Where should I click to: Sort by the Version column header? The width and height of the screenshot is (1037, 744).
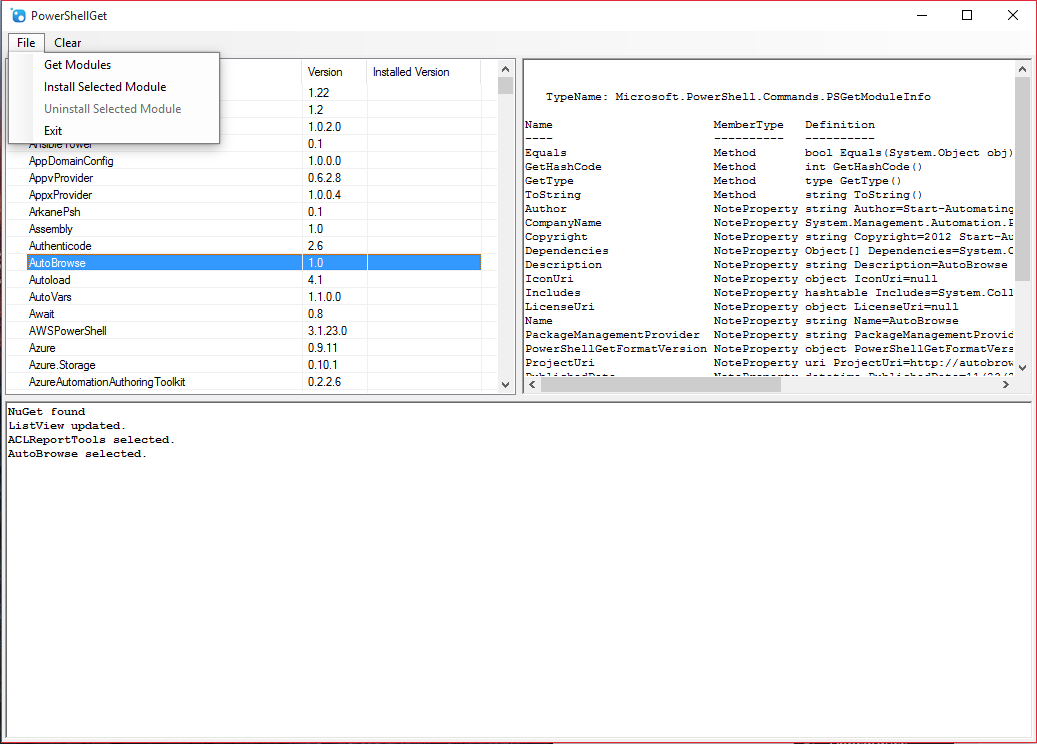pos(334,71)
